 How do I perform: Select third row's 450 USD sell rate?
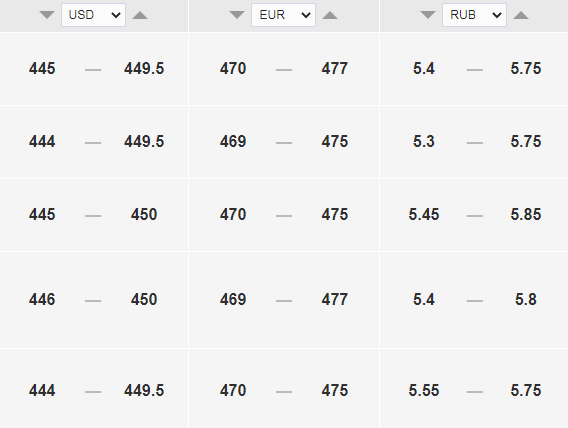[144, 215]
